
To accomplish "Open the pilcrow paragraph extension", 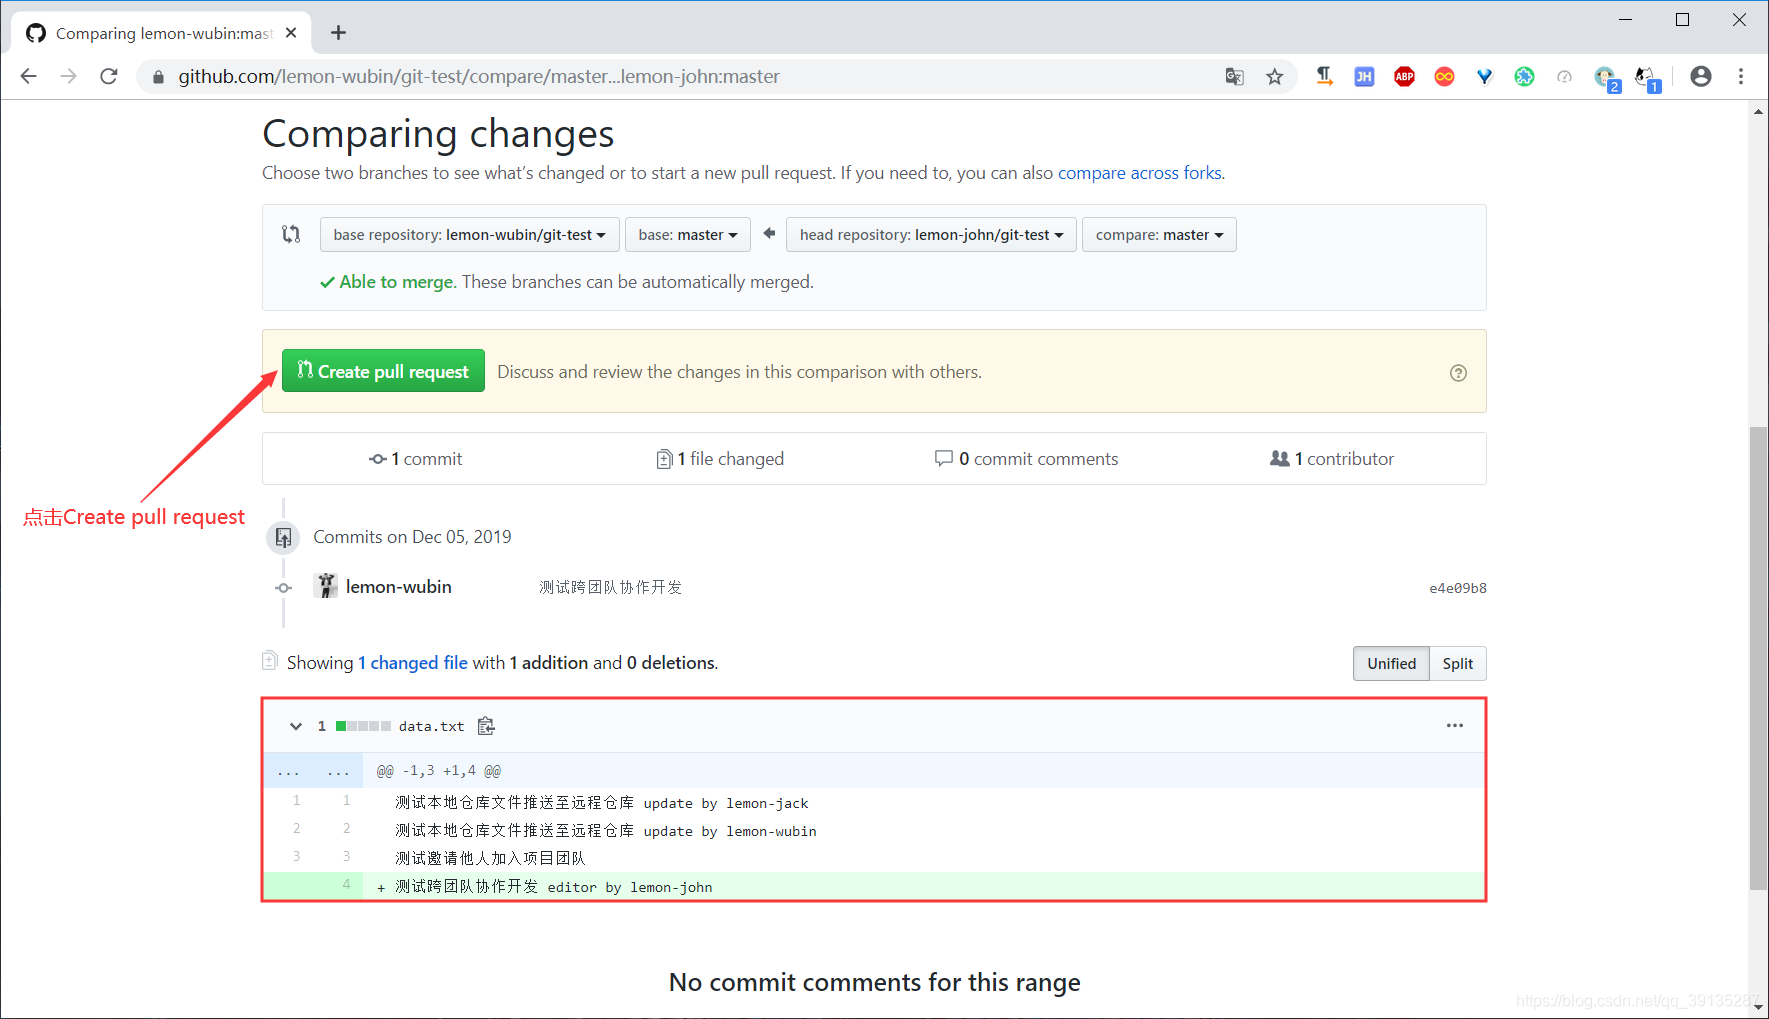I will click(x=1324, y=76).
